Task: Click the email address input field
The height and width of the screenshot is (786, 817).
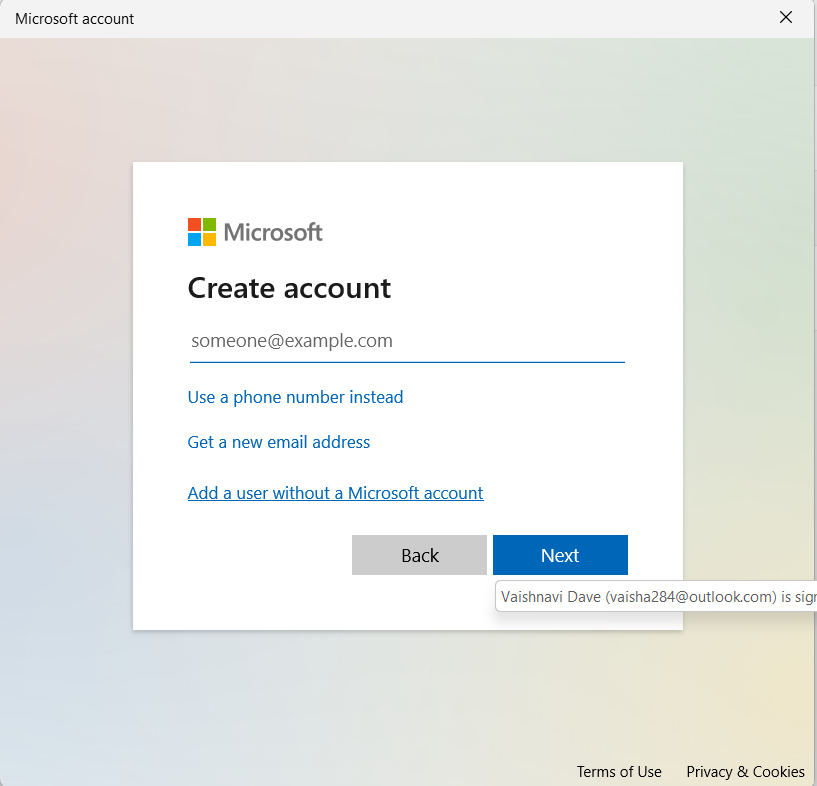Action: pos(407,341)
